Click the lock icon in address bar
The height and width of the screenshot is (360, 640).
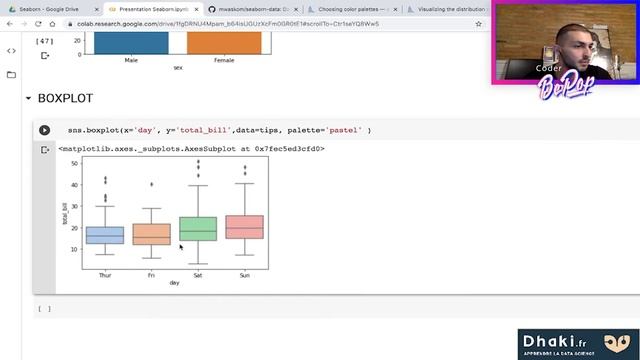pos(70,24)
